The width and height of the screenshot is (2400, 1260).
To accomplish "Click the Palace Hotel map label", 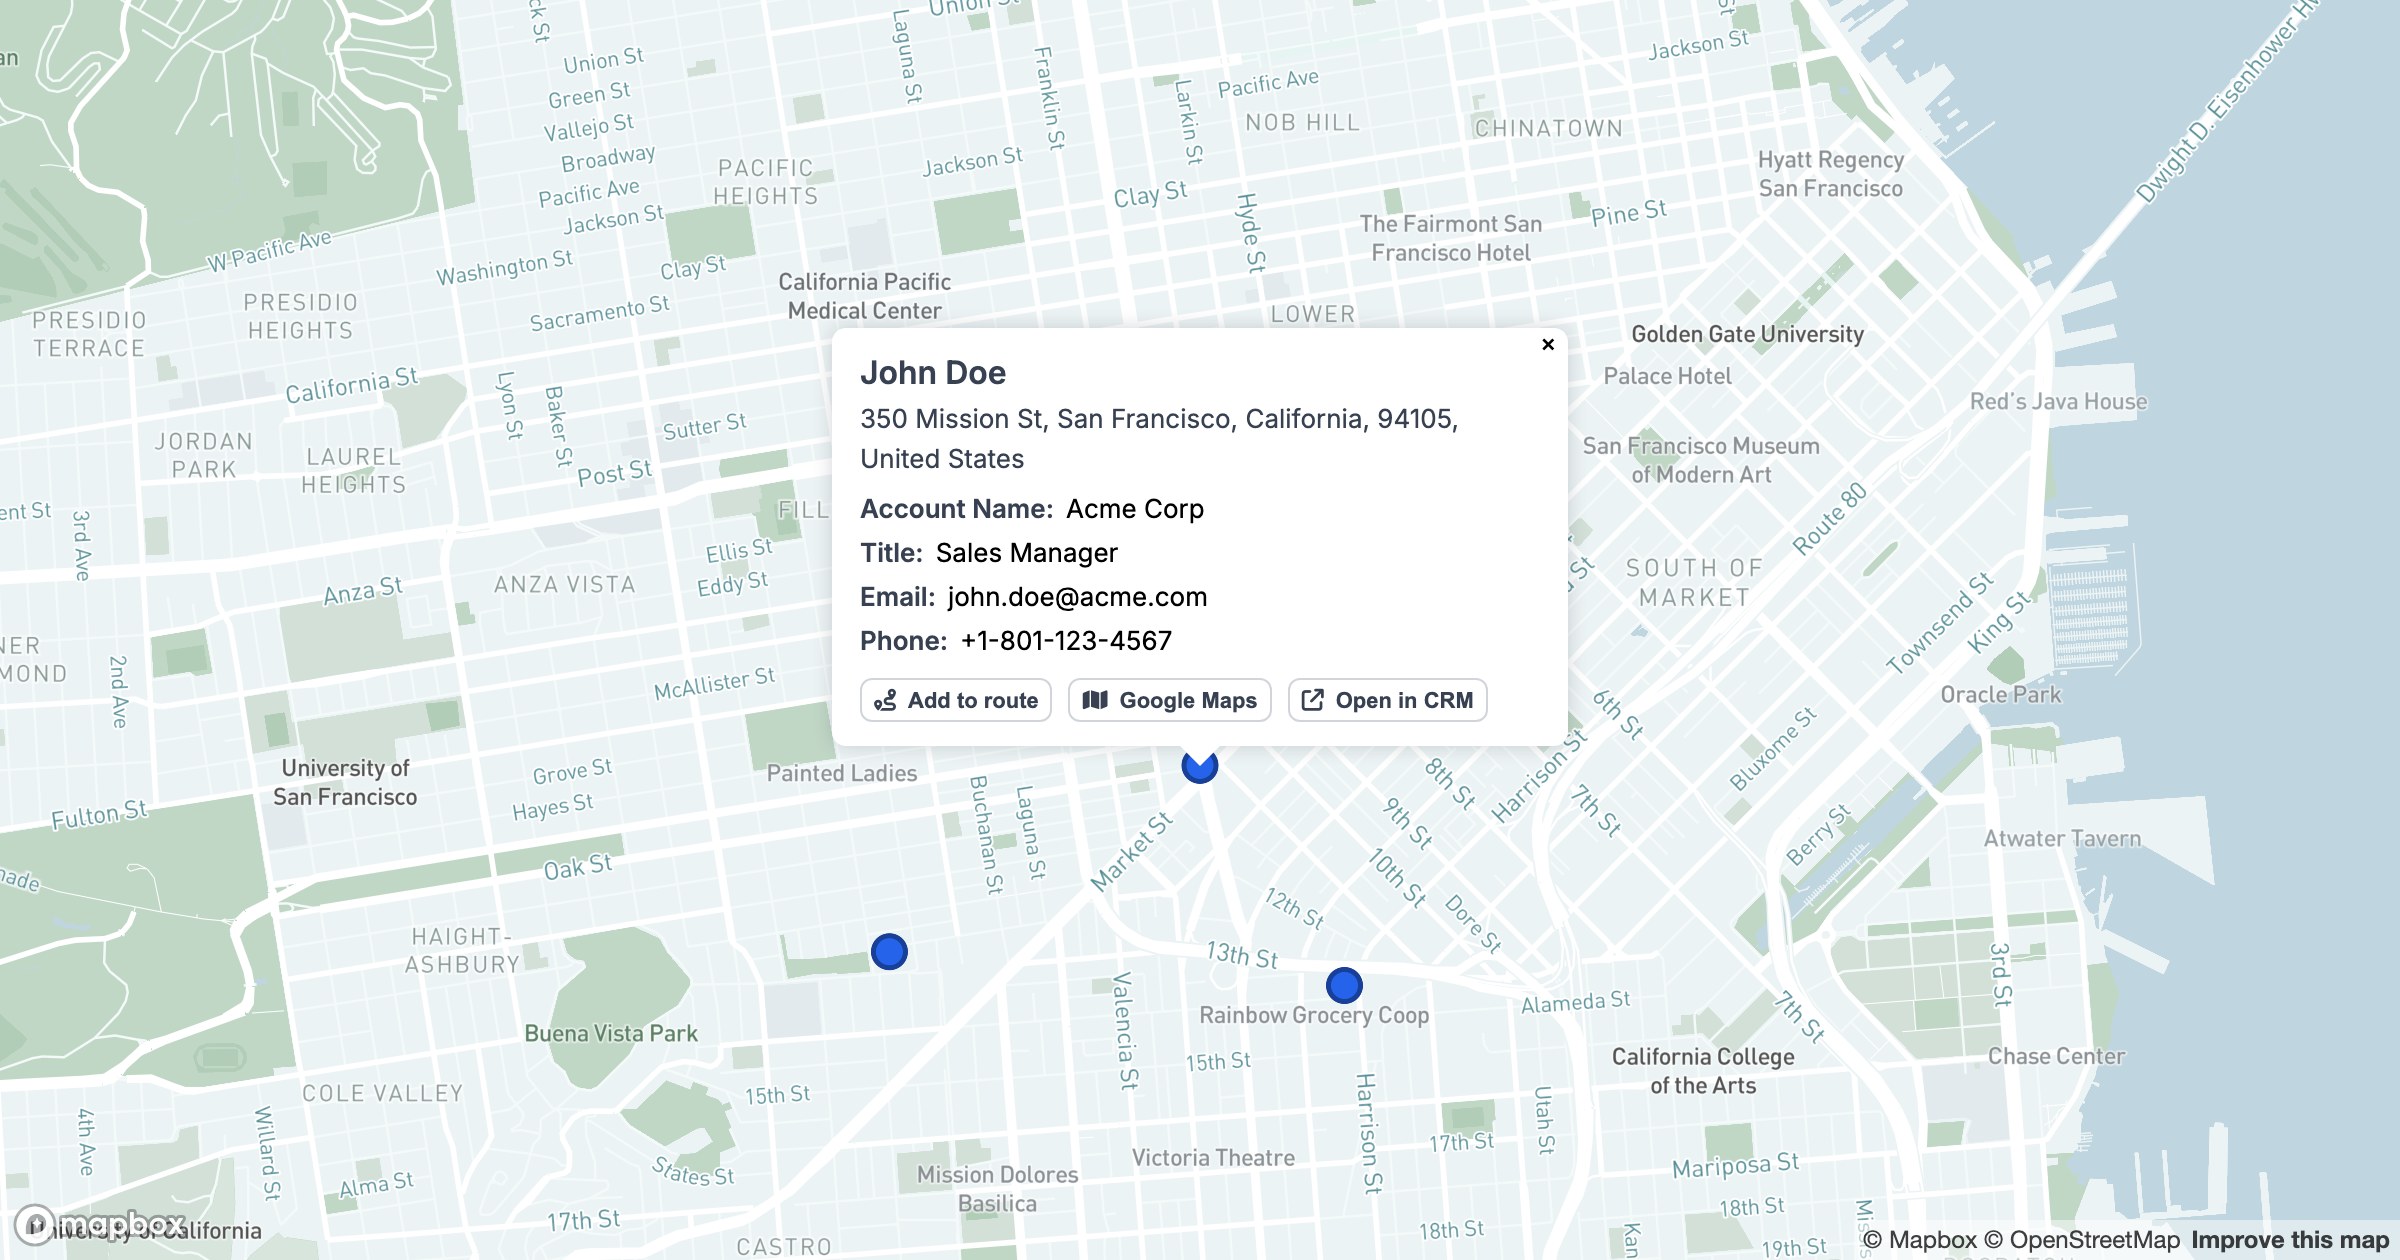I will pos(1667,376).
